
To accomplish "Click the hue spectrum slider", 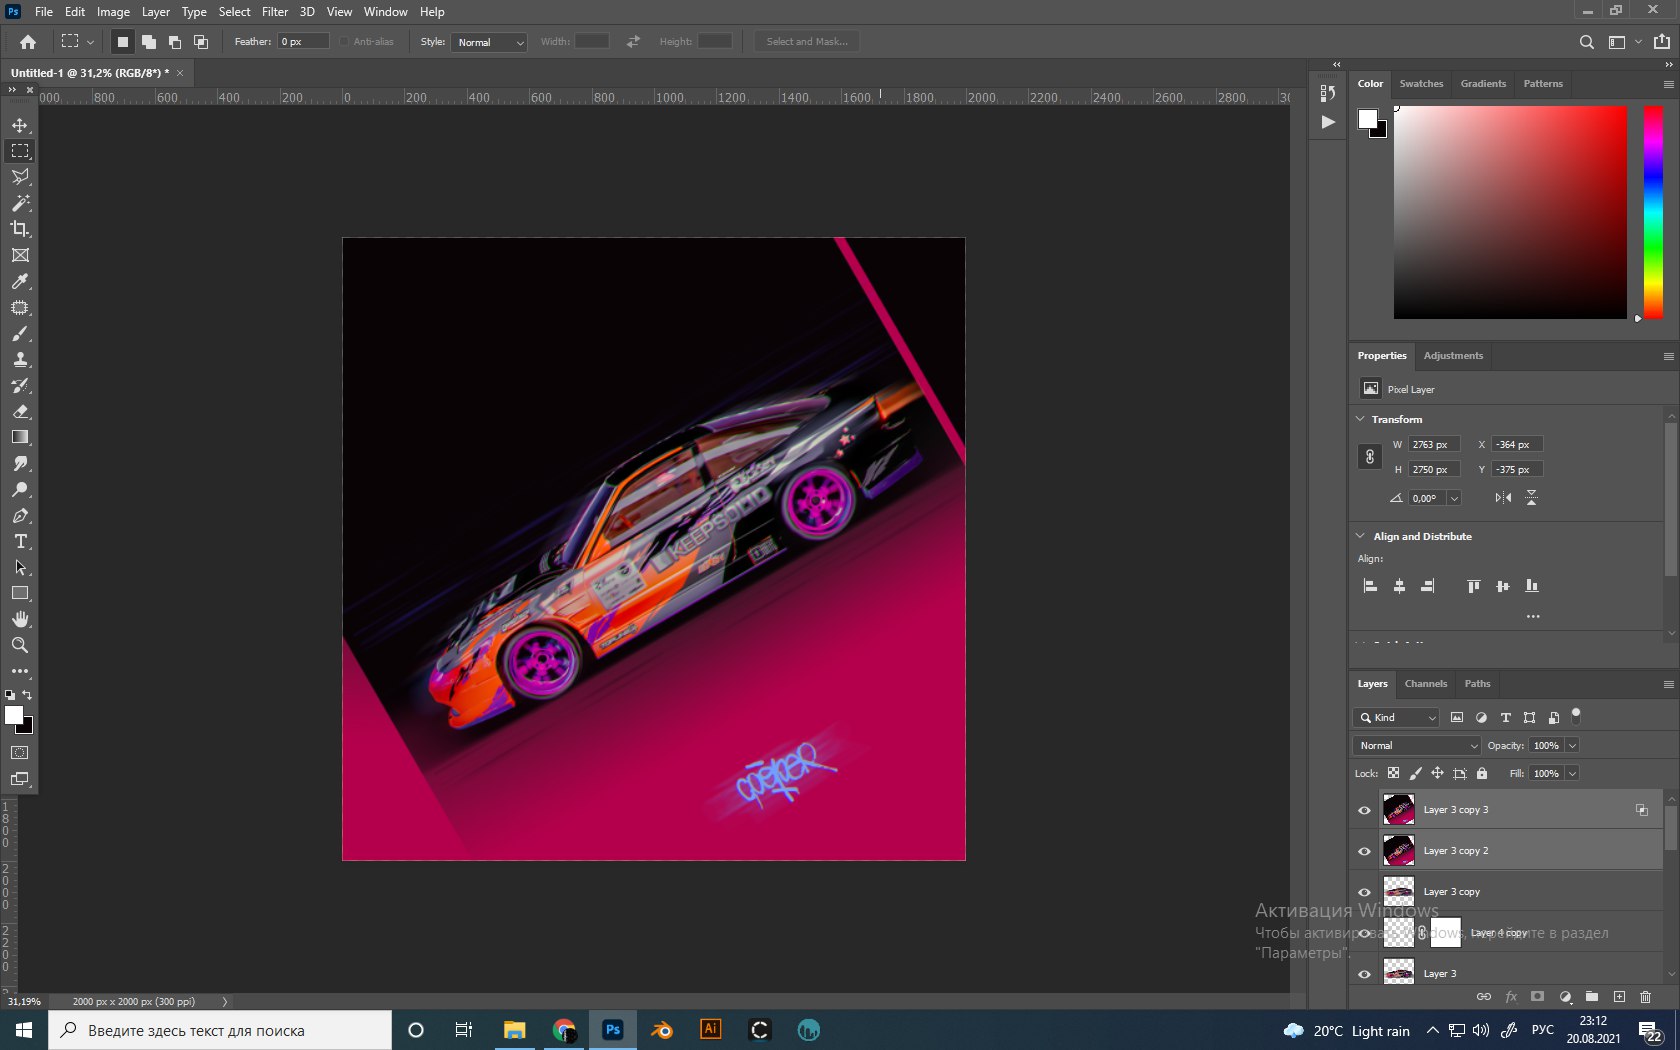I will [1654, 213].
